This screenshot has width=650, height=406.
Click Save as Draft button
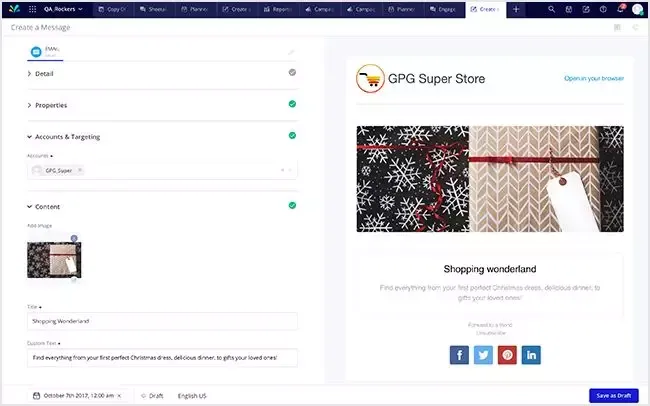(x=613, y=395)
